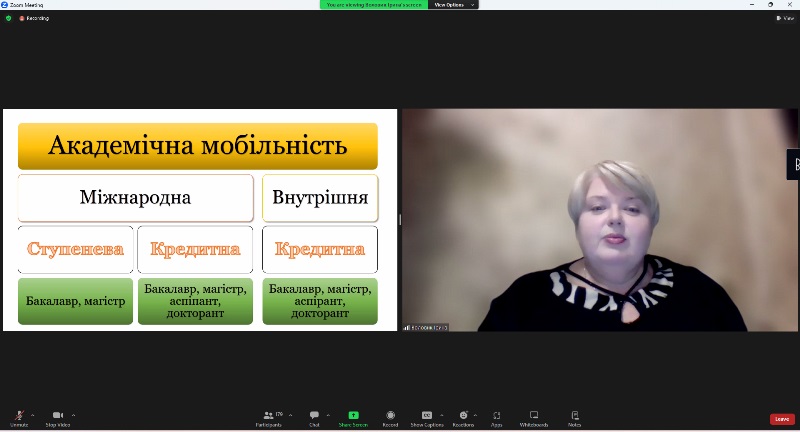The height and width of the screenshot is (432, 800).
Task: Expand Show Captions options arrow
Action: pyautogui.click(x=442, y=415)
